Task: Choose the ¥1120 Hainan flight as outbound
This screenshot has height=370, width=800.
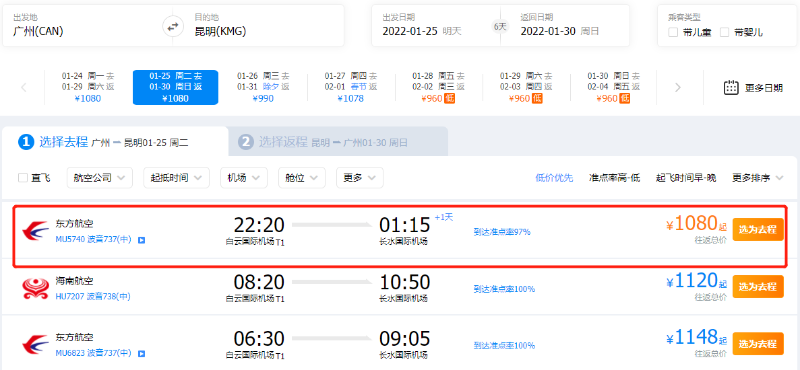Action: (x=758, y=286)
